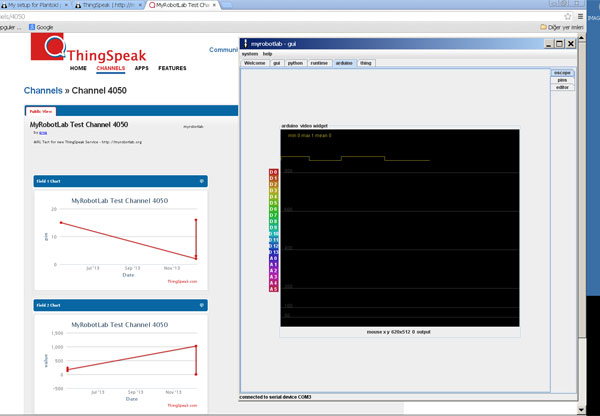Click page scrollbar down arrow
The width and height of the screenshot is (600, 416).
pyautogui.click(x=581, y=410)
